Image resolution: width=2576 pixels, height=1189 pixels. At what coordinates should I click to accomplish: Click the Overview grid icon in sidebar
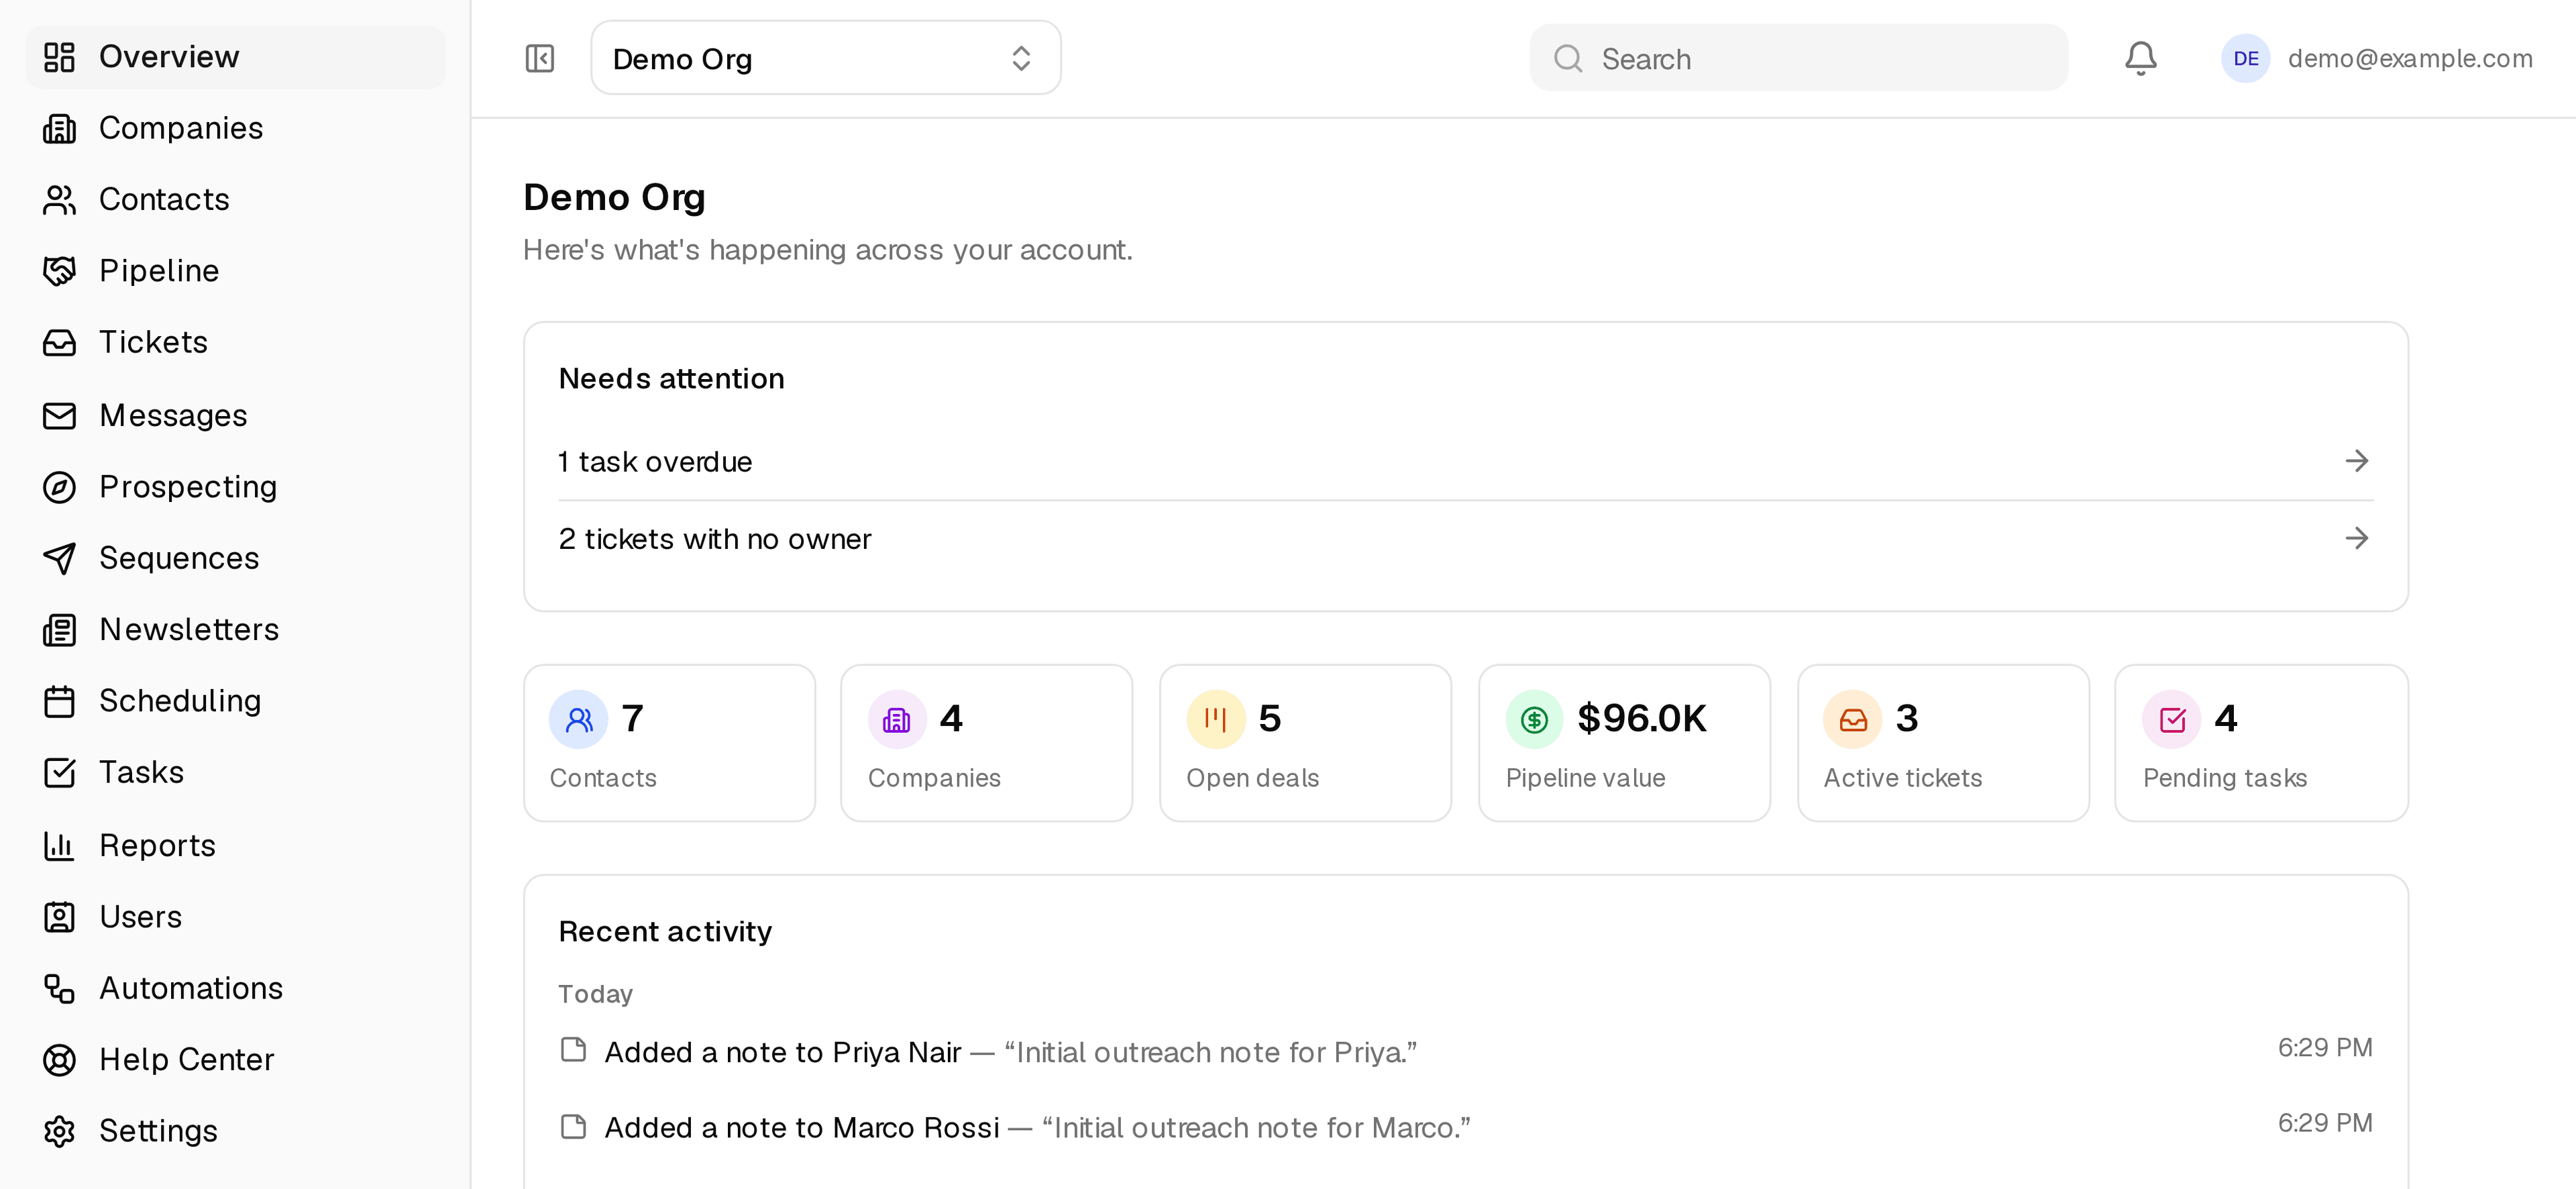(59, 57)
